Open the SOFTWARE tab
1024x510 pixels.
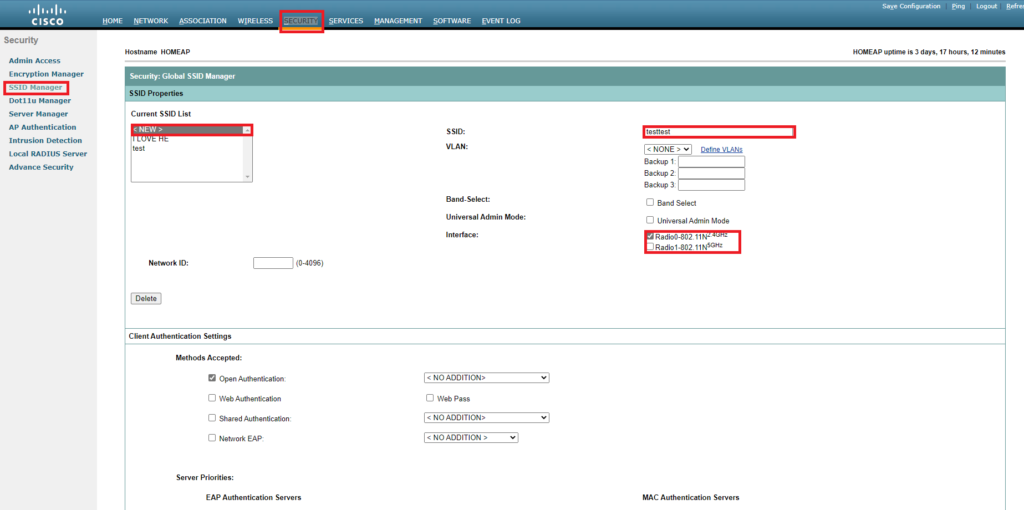click(x=452, y=21)
